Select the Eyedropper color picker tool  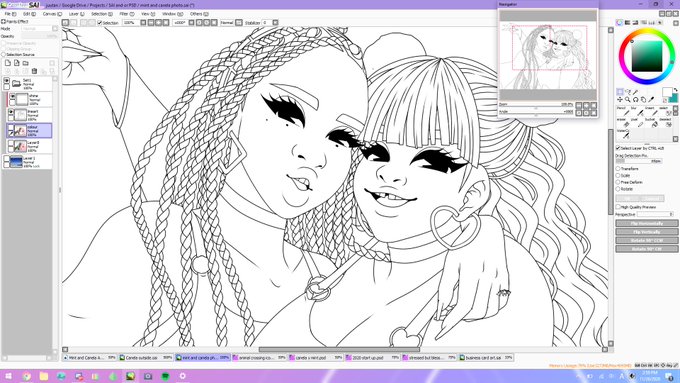point(651,99)
